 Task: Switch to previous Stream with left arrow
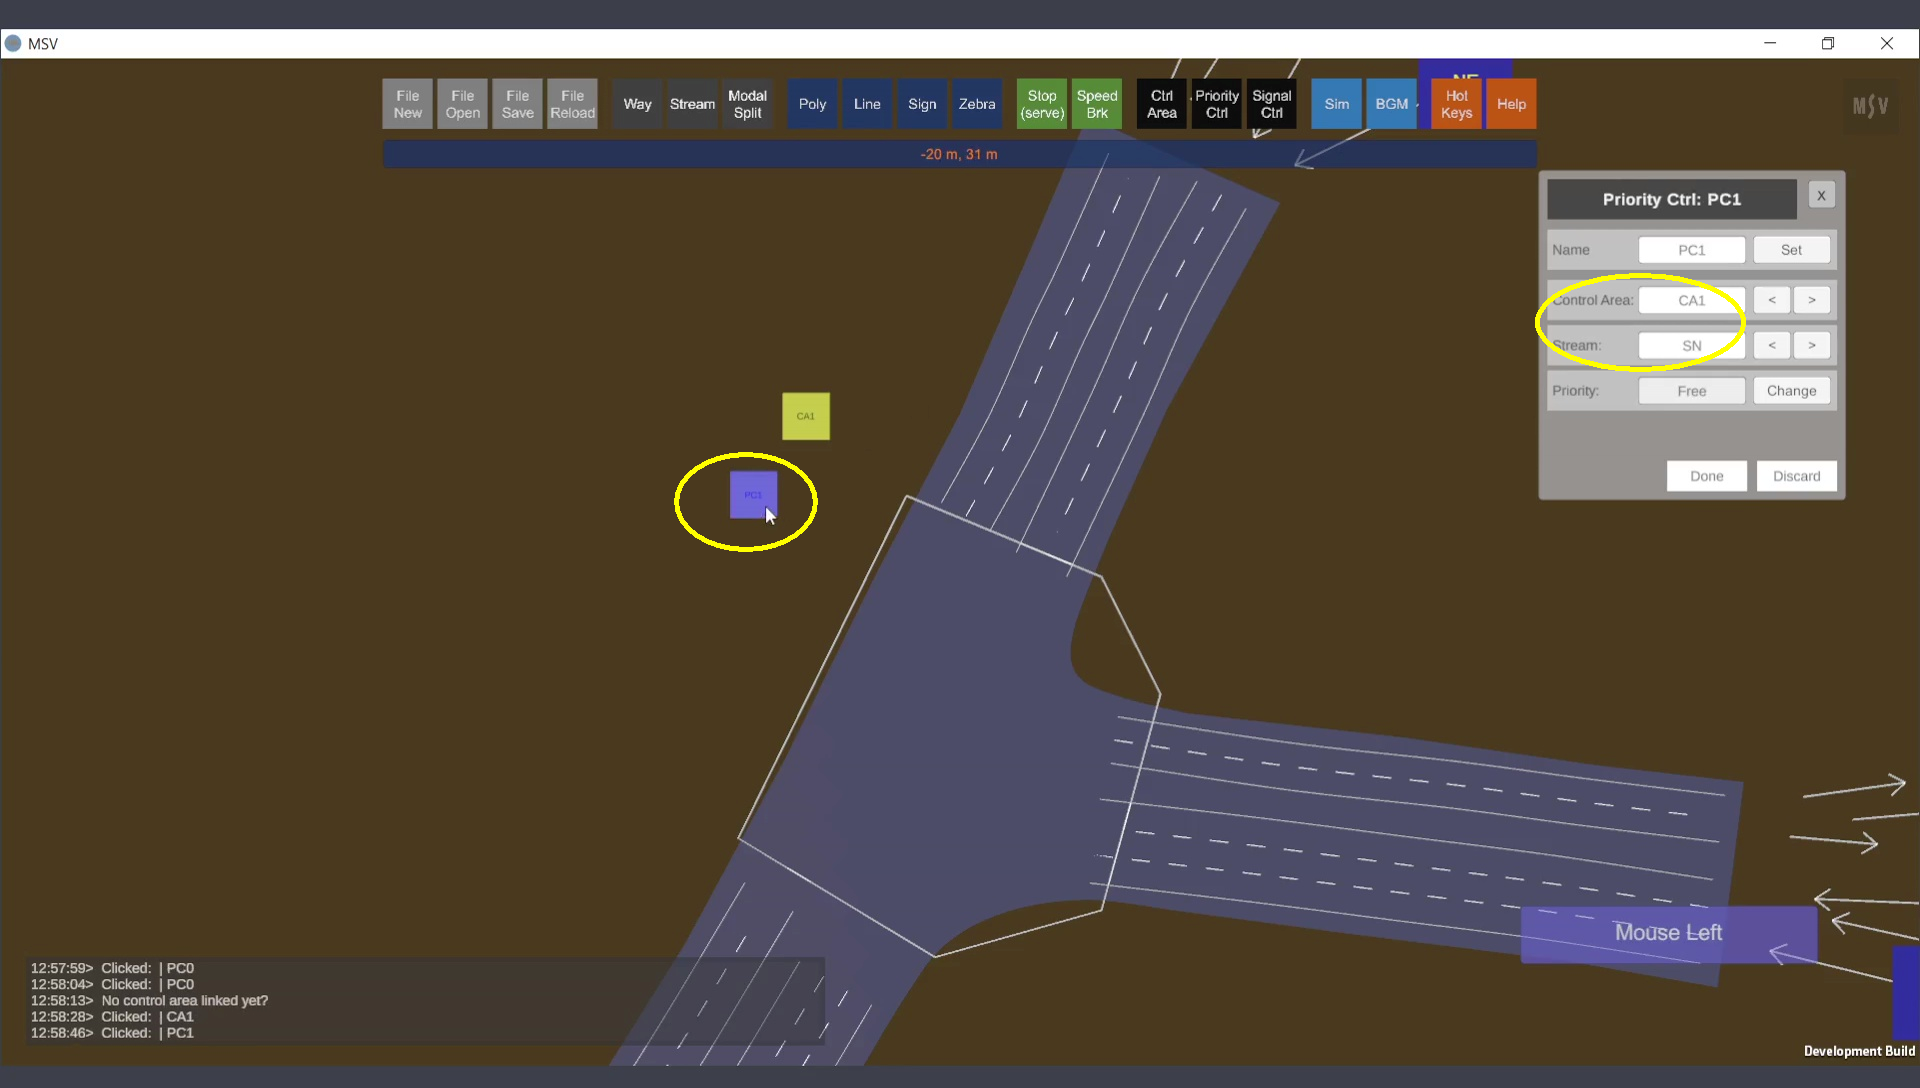[1771, 345]
